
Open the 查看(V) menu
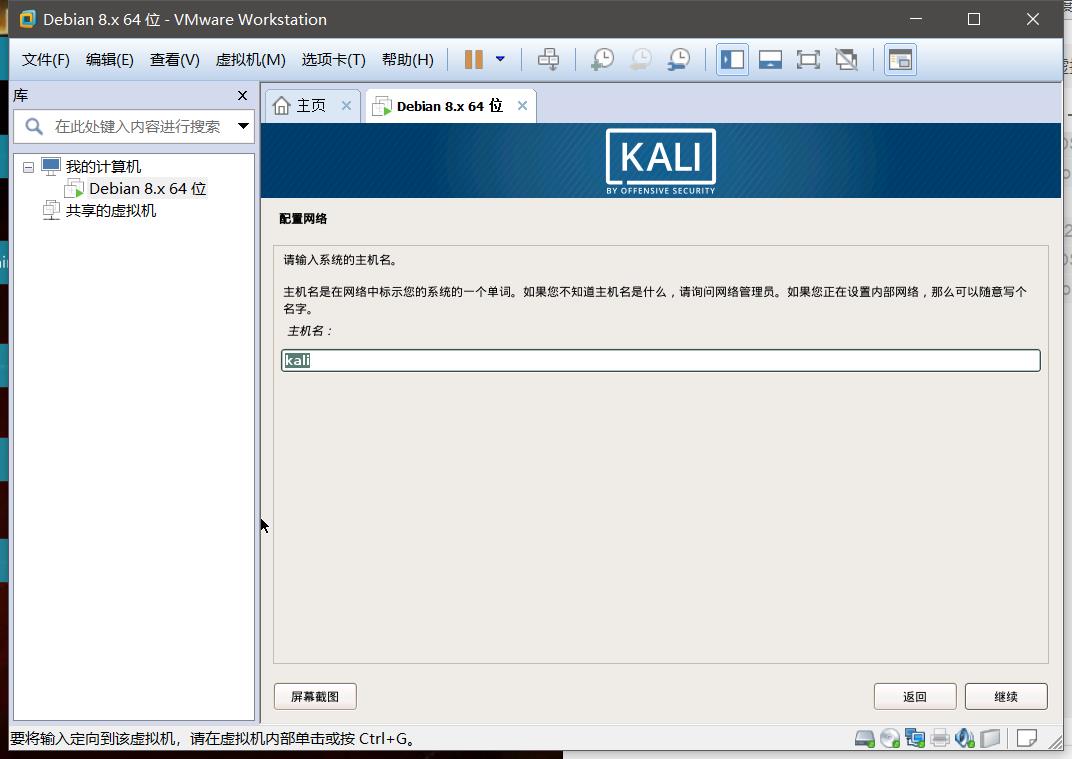point(174,59)
